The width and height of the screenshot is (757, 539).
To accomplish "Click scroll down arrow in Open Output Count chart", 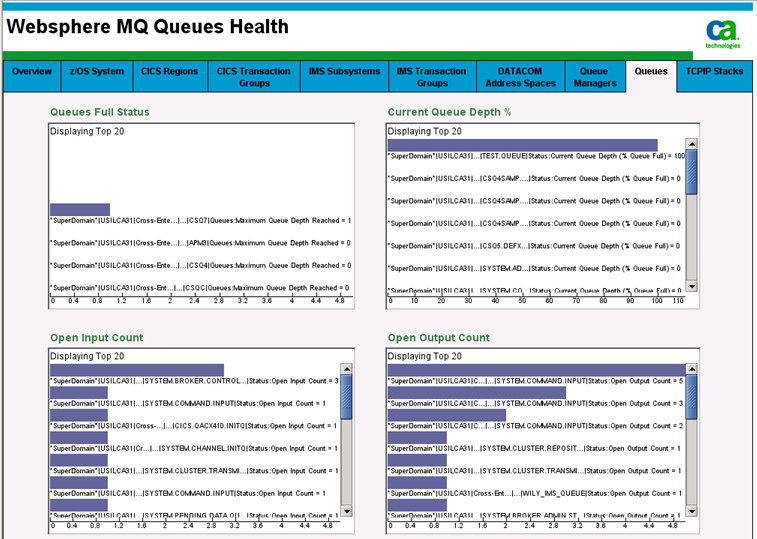I will [x=691, y=511].
